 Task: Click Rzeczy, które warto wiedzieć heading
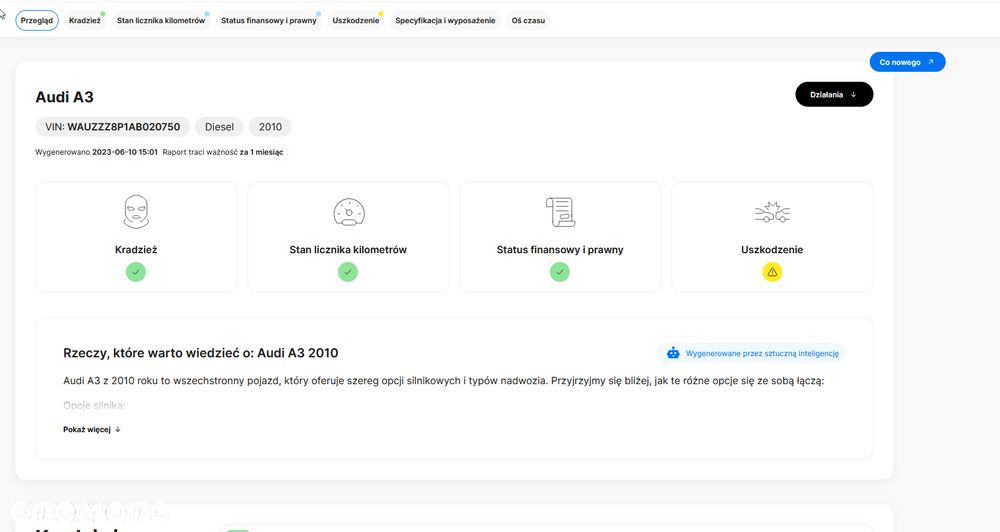[200, 353]
